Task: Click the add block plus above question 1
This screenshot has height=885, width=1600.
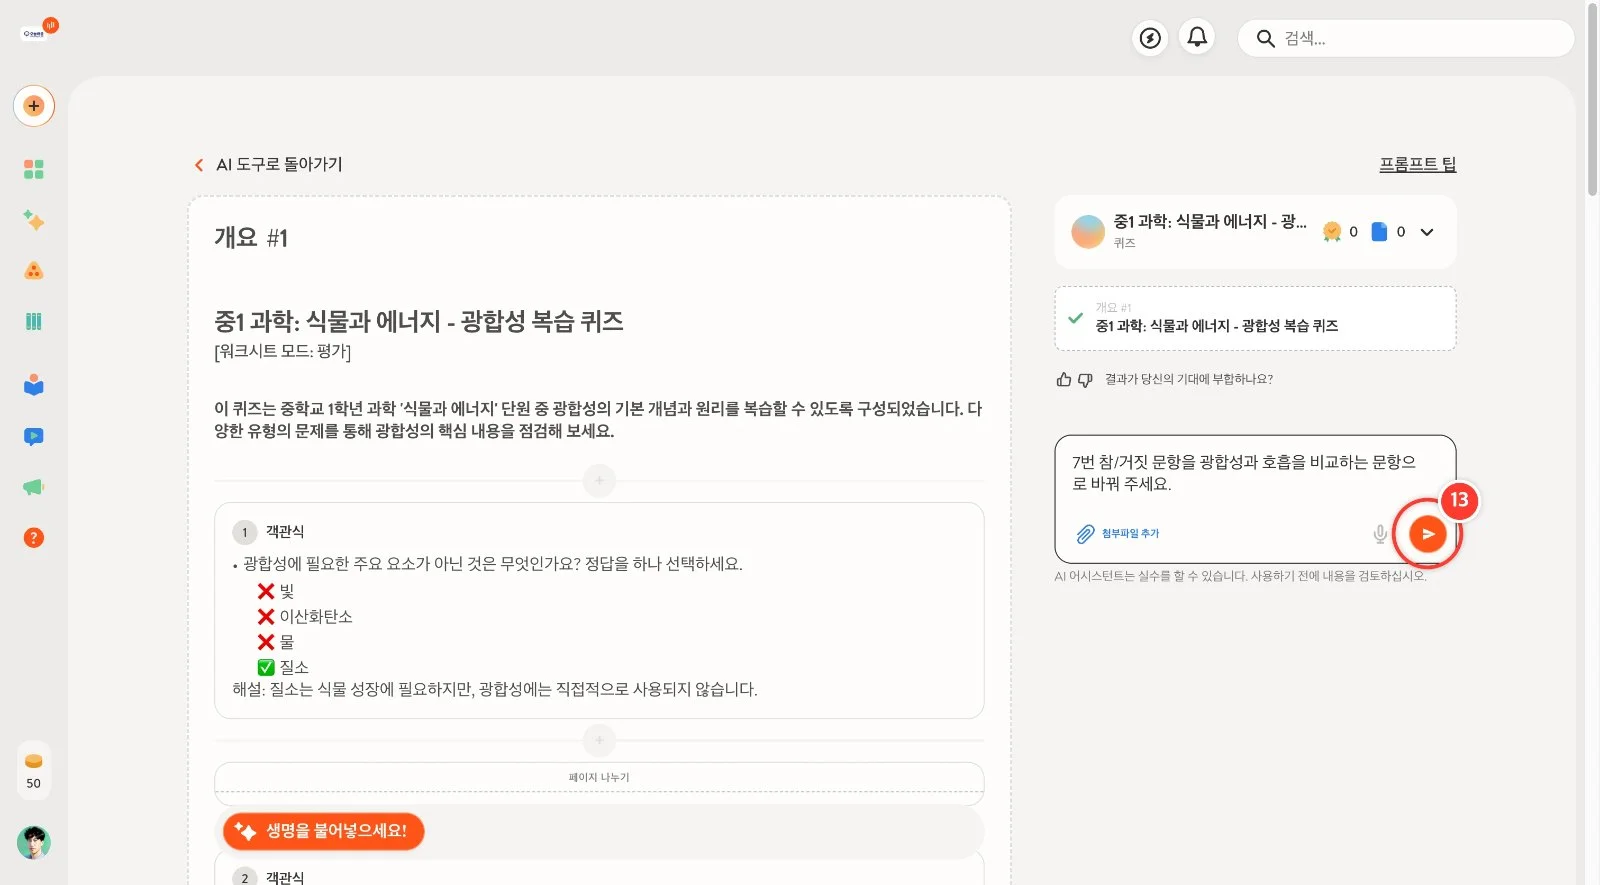Action: [x=599, y=481]
